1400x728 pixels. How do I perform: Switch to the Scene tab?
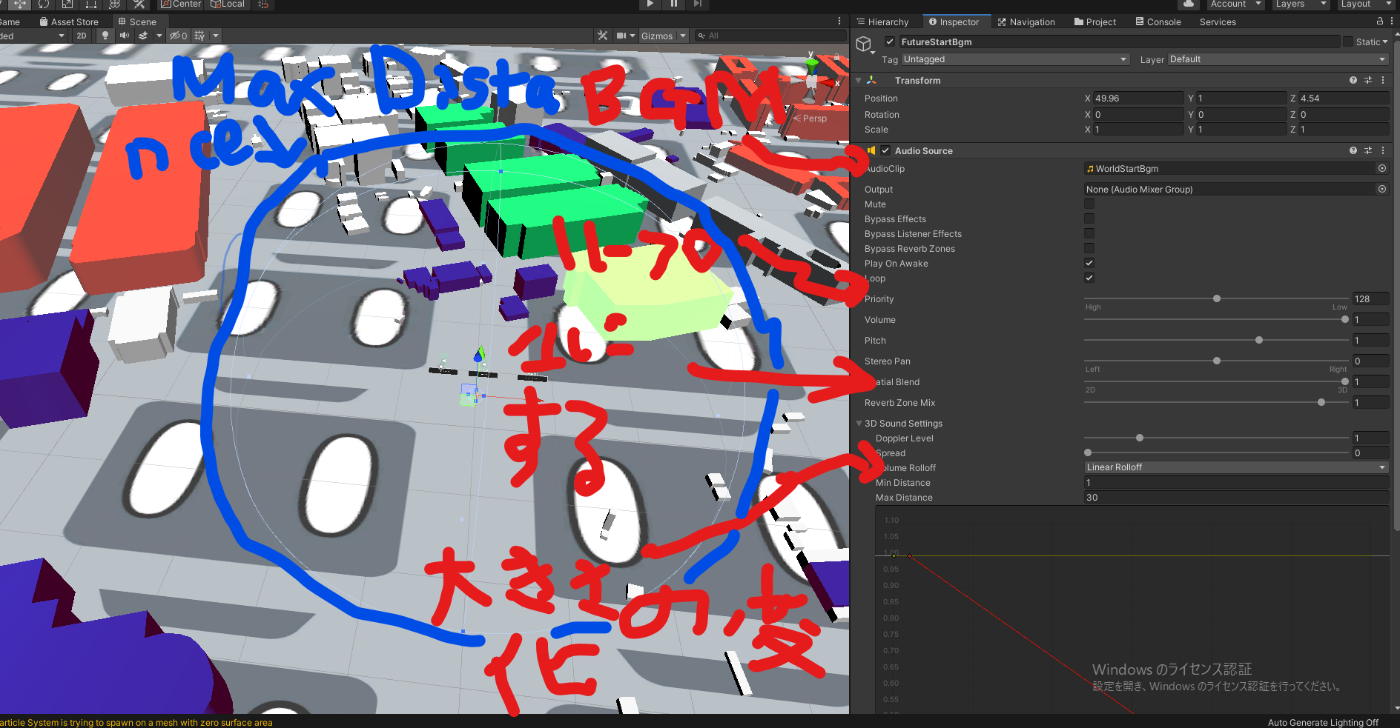pyautogui.click(x=137, y=21)
